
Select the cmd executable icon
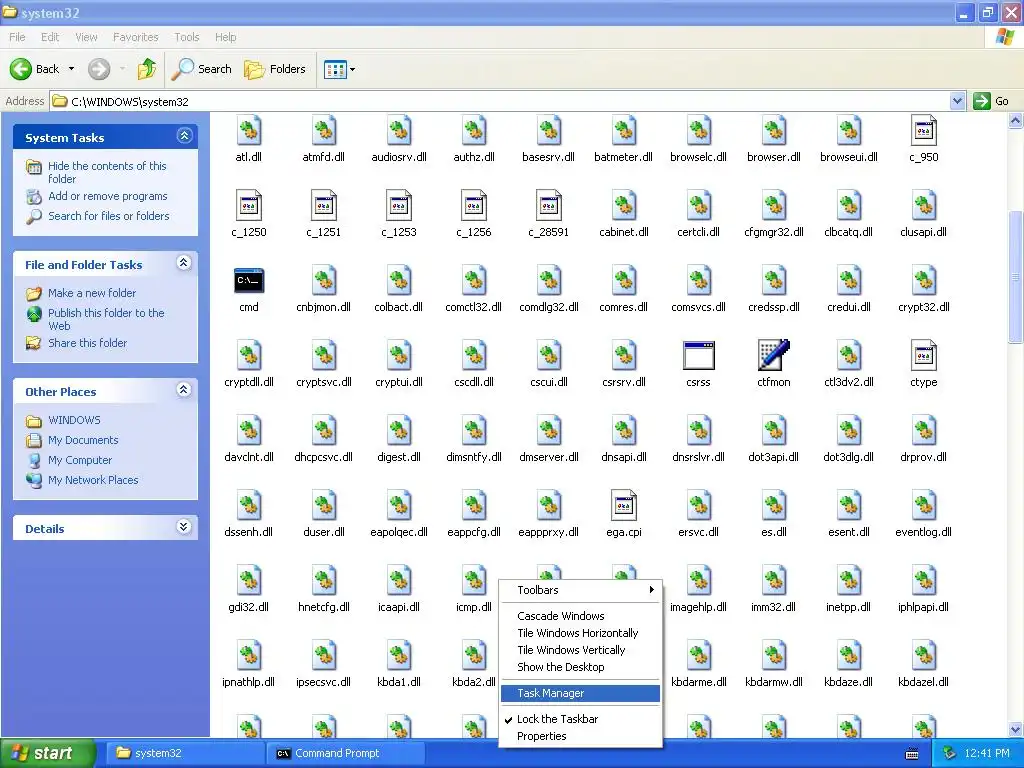tap(249, 281)
